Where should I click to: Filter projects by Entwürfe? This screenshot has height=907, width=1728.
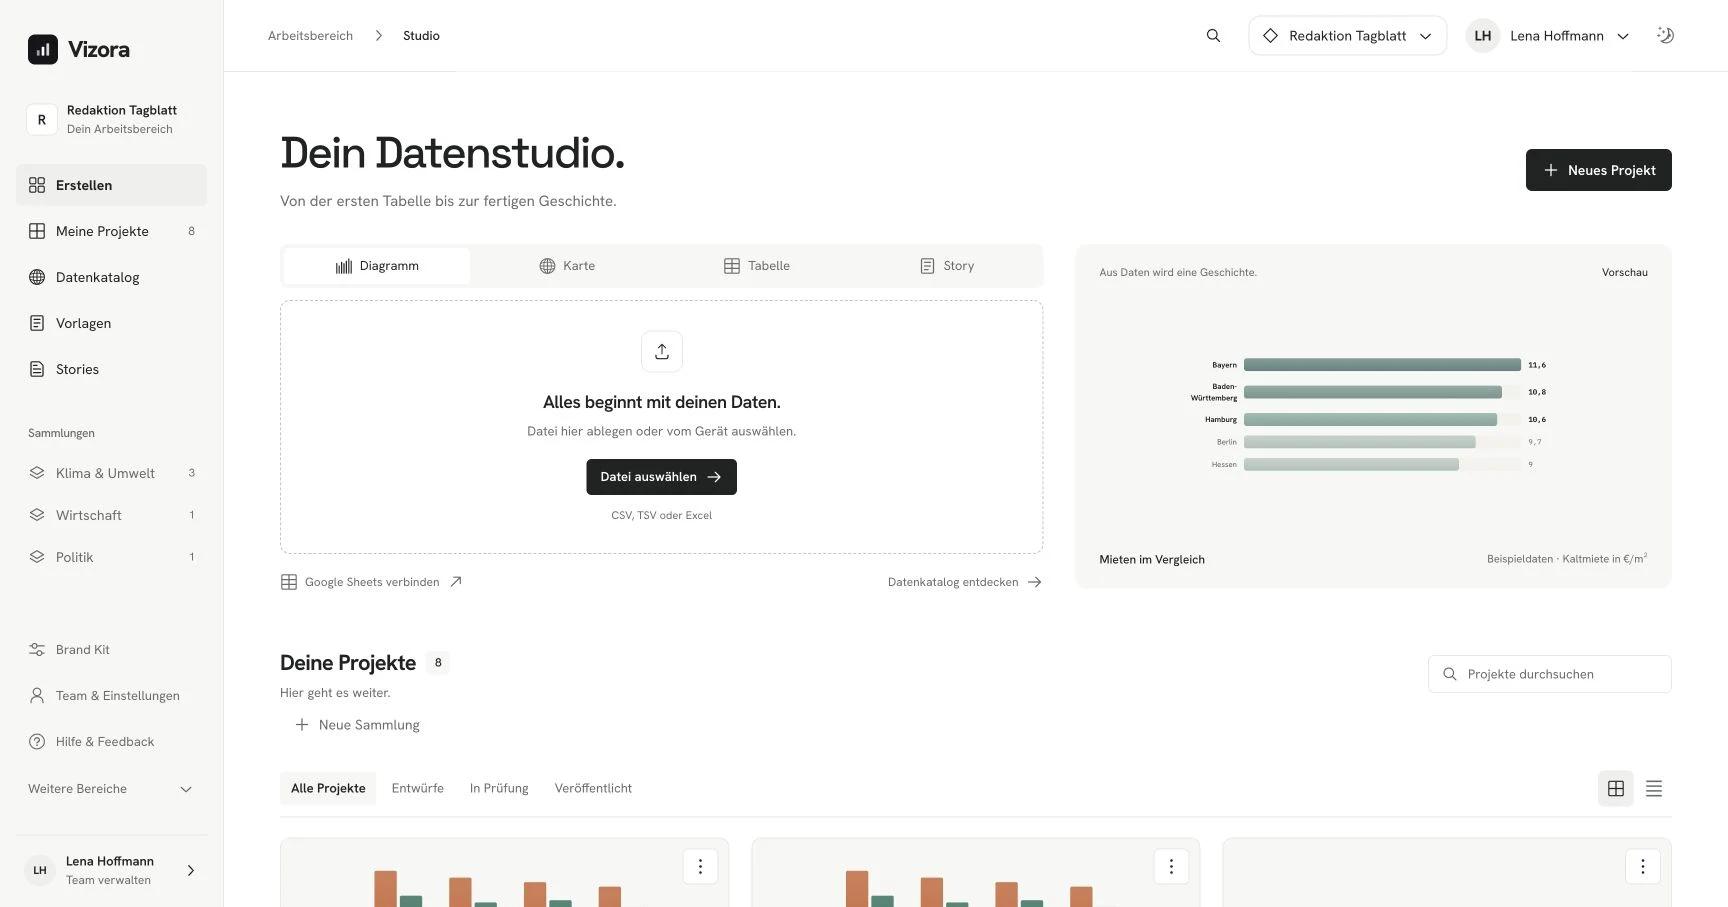coord(418,788)
